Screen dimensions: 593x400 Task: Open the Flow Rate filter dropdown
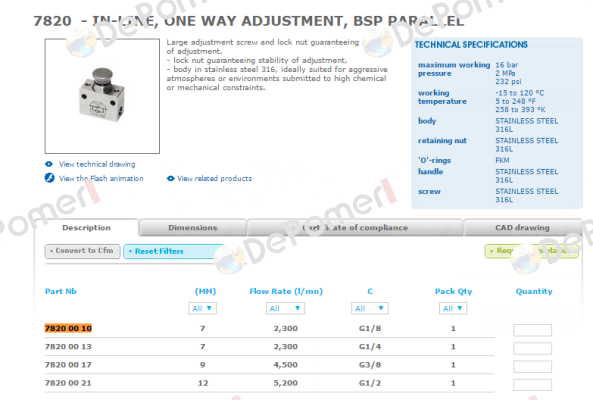click(x=285, y=309)
